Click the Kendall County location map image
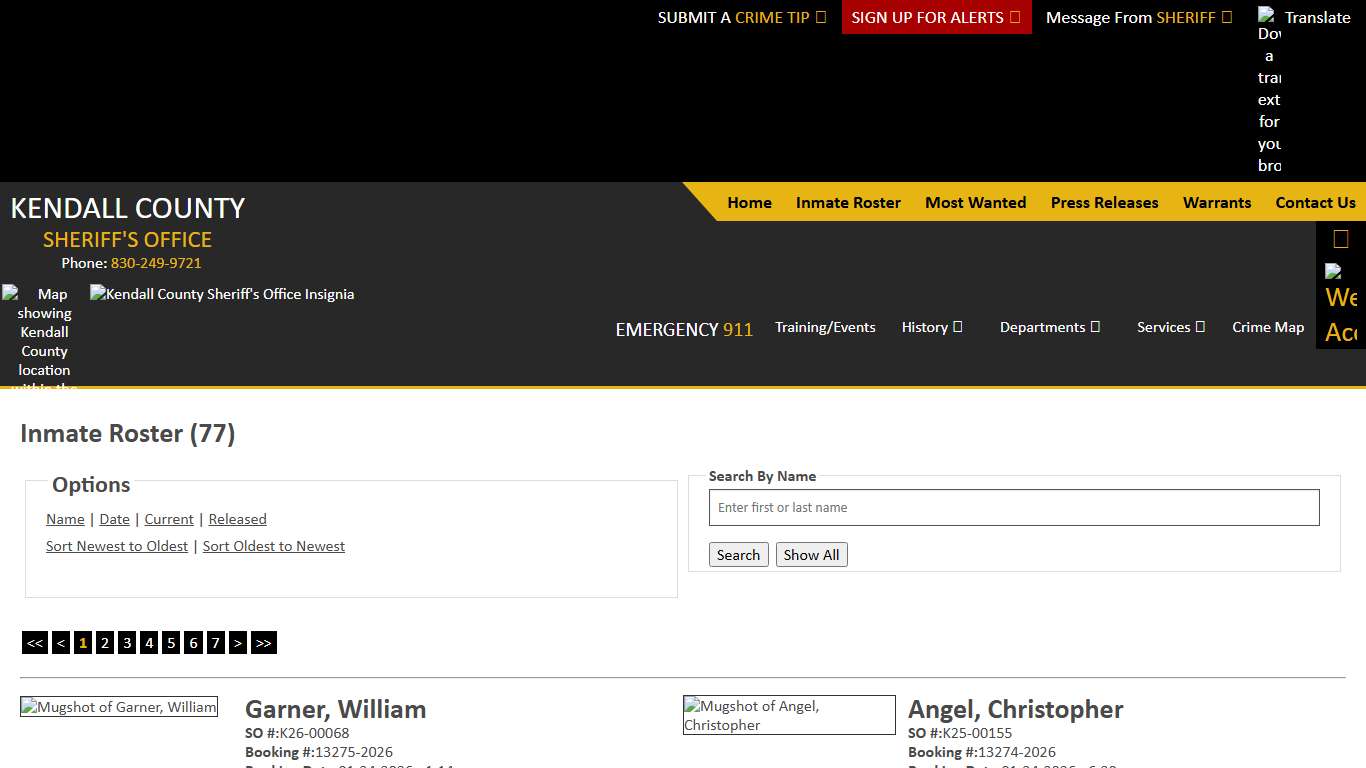The image size is (1366, 768). pos(42,330)
